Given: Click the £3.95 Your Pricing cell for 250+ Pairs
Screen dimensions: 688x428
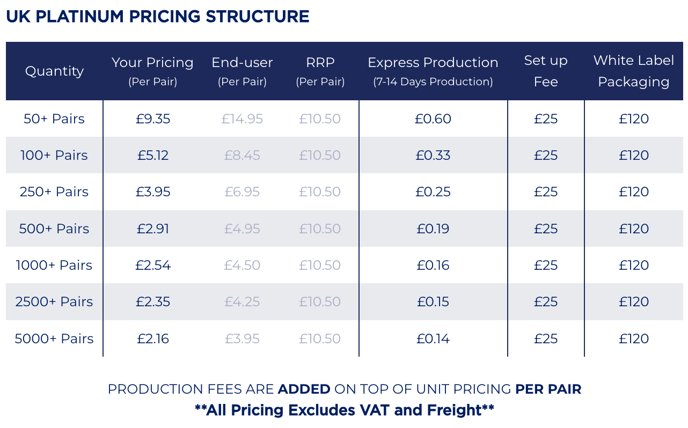Looking at the screenshot, I should 153,192.
